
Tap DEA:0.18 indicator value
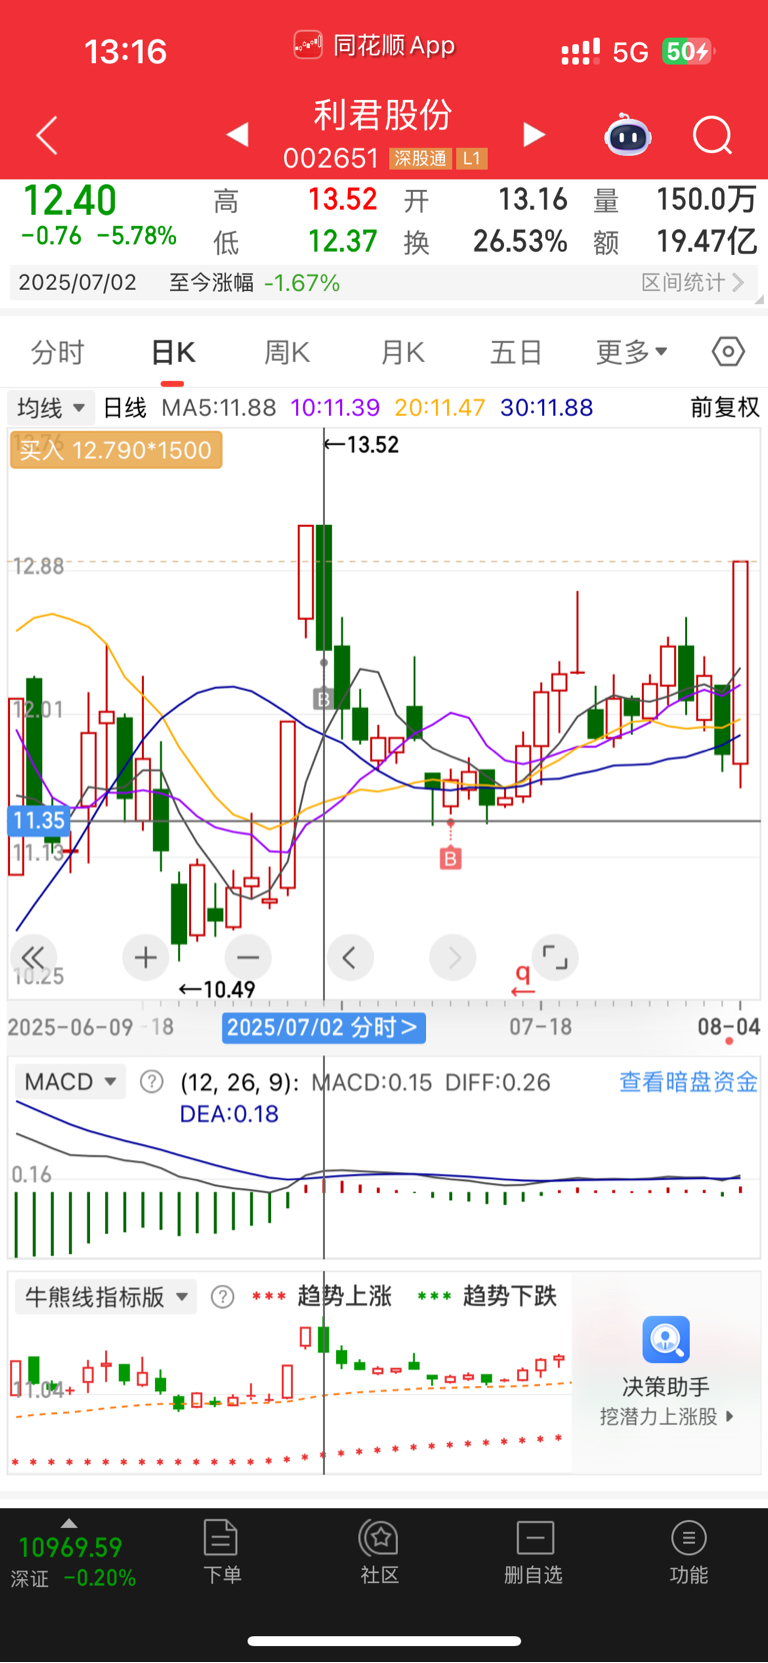[x=229, y=1114]
